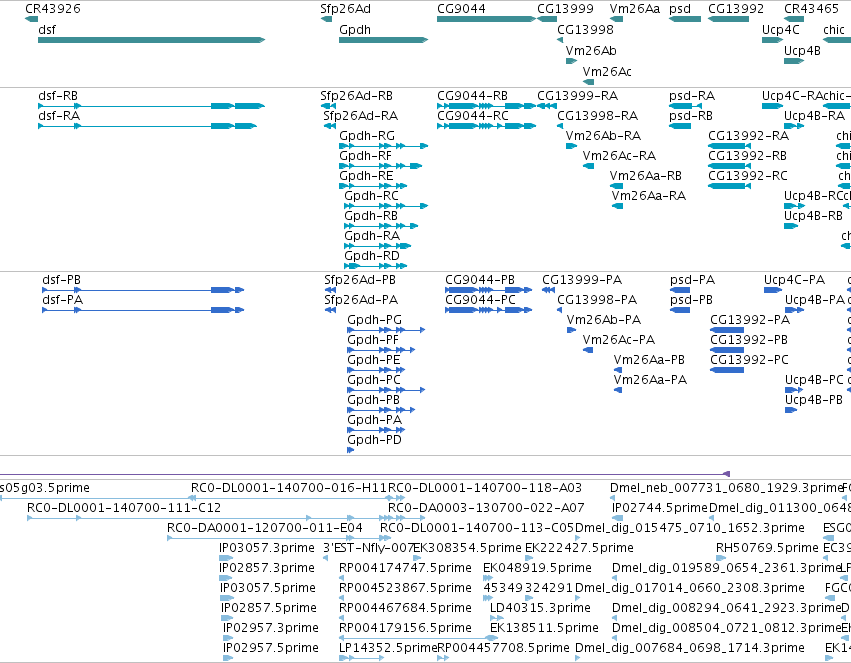Select the CG13999-PA protein label
This screenshot has height=663, width=851.
(582, 280)
